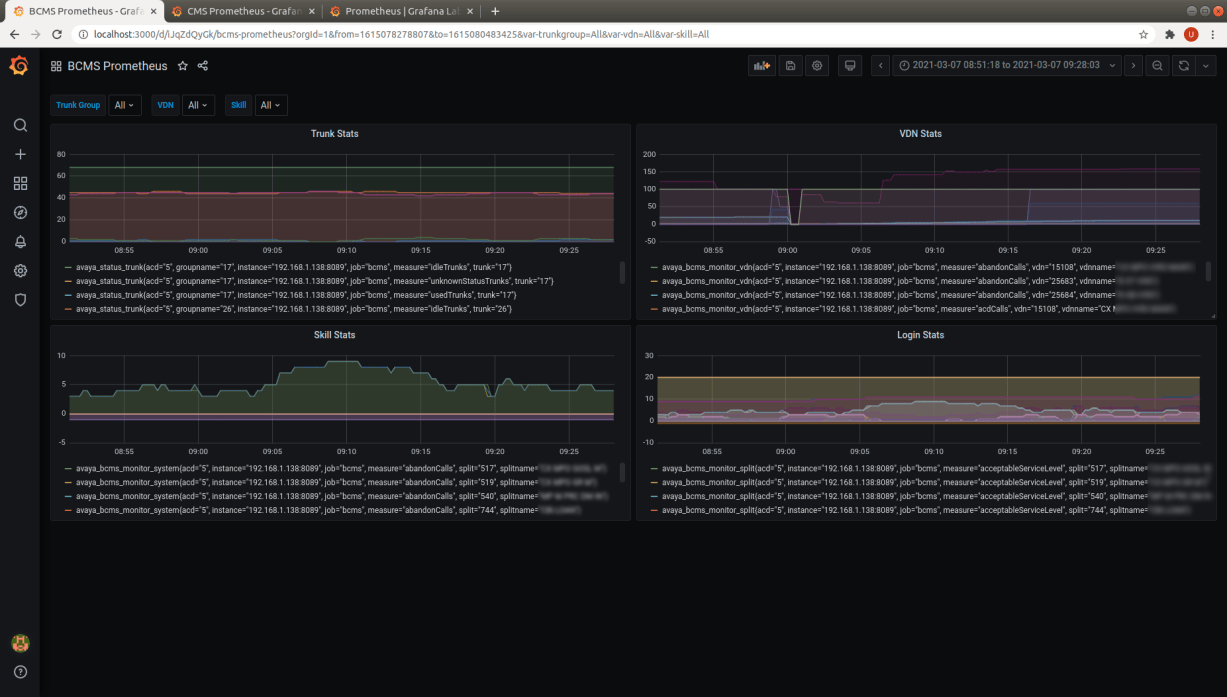Cycle view mode with the monitor icon

tap(850, 66)
